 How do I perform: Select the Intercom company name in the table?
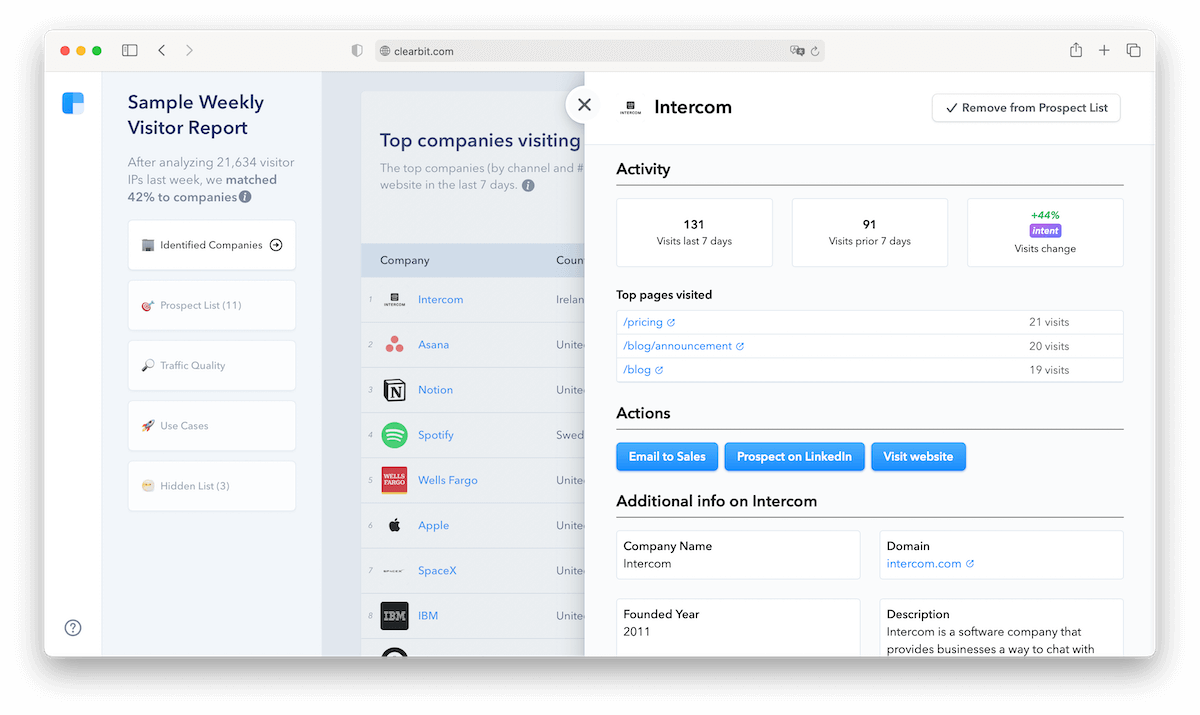pyautogui.click(x=440, y=300)
